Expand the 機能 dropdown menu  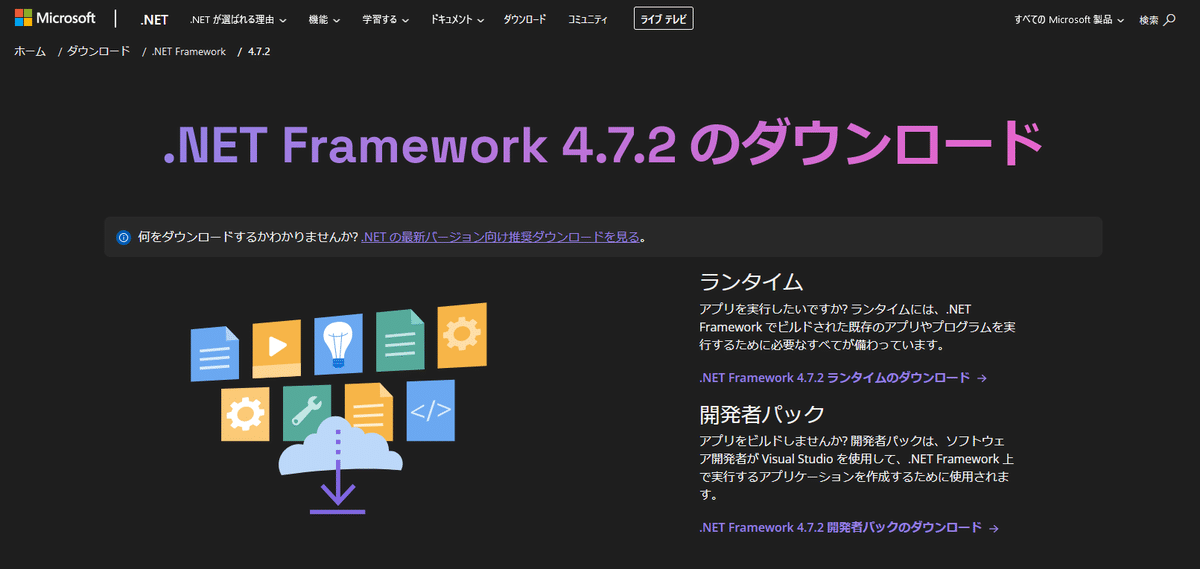point(324,19)
